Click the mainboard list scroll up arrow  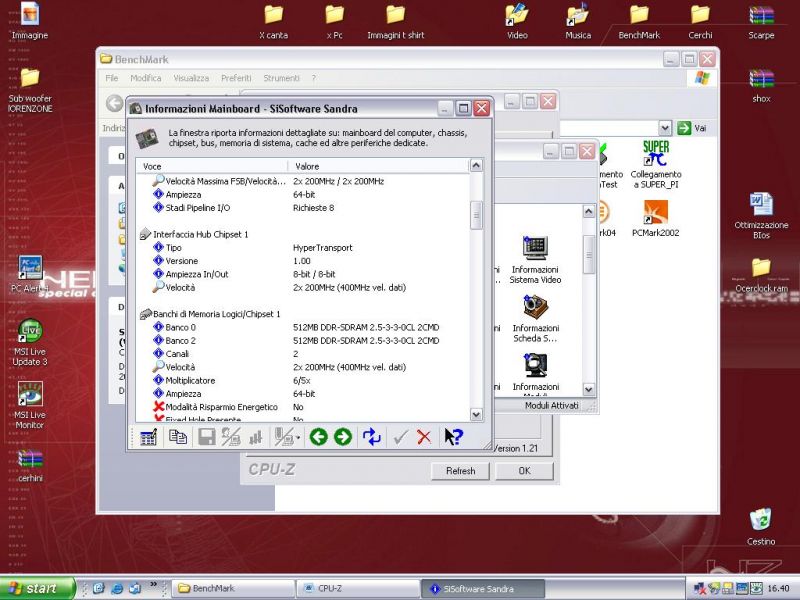[x=476, y=165]
